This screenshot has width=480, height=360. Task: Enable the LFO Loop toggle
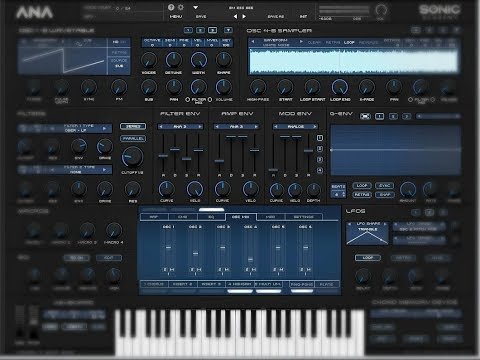click(368, 258)
